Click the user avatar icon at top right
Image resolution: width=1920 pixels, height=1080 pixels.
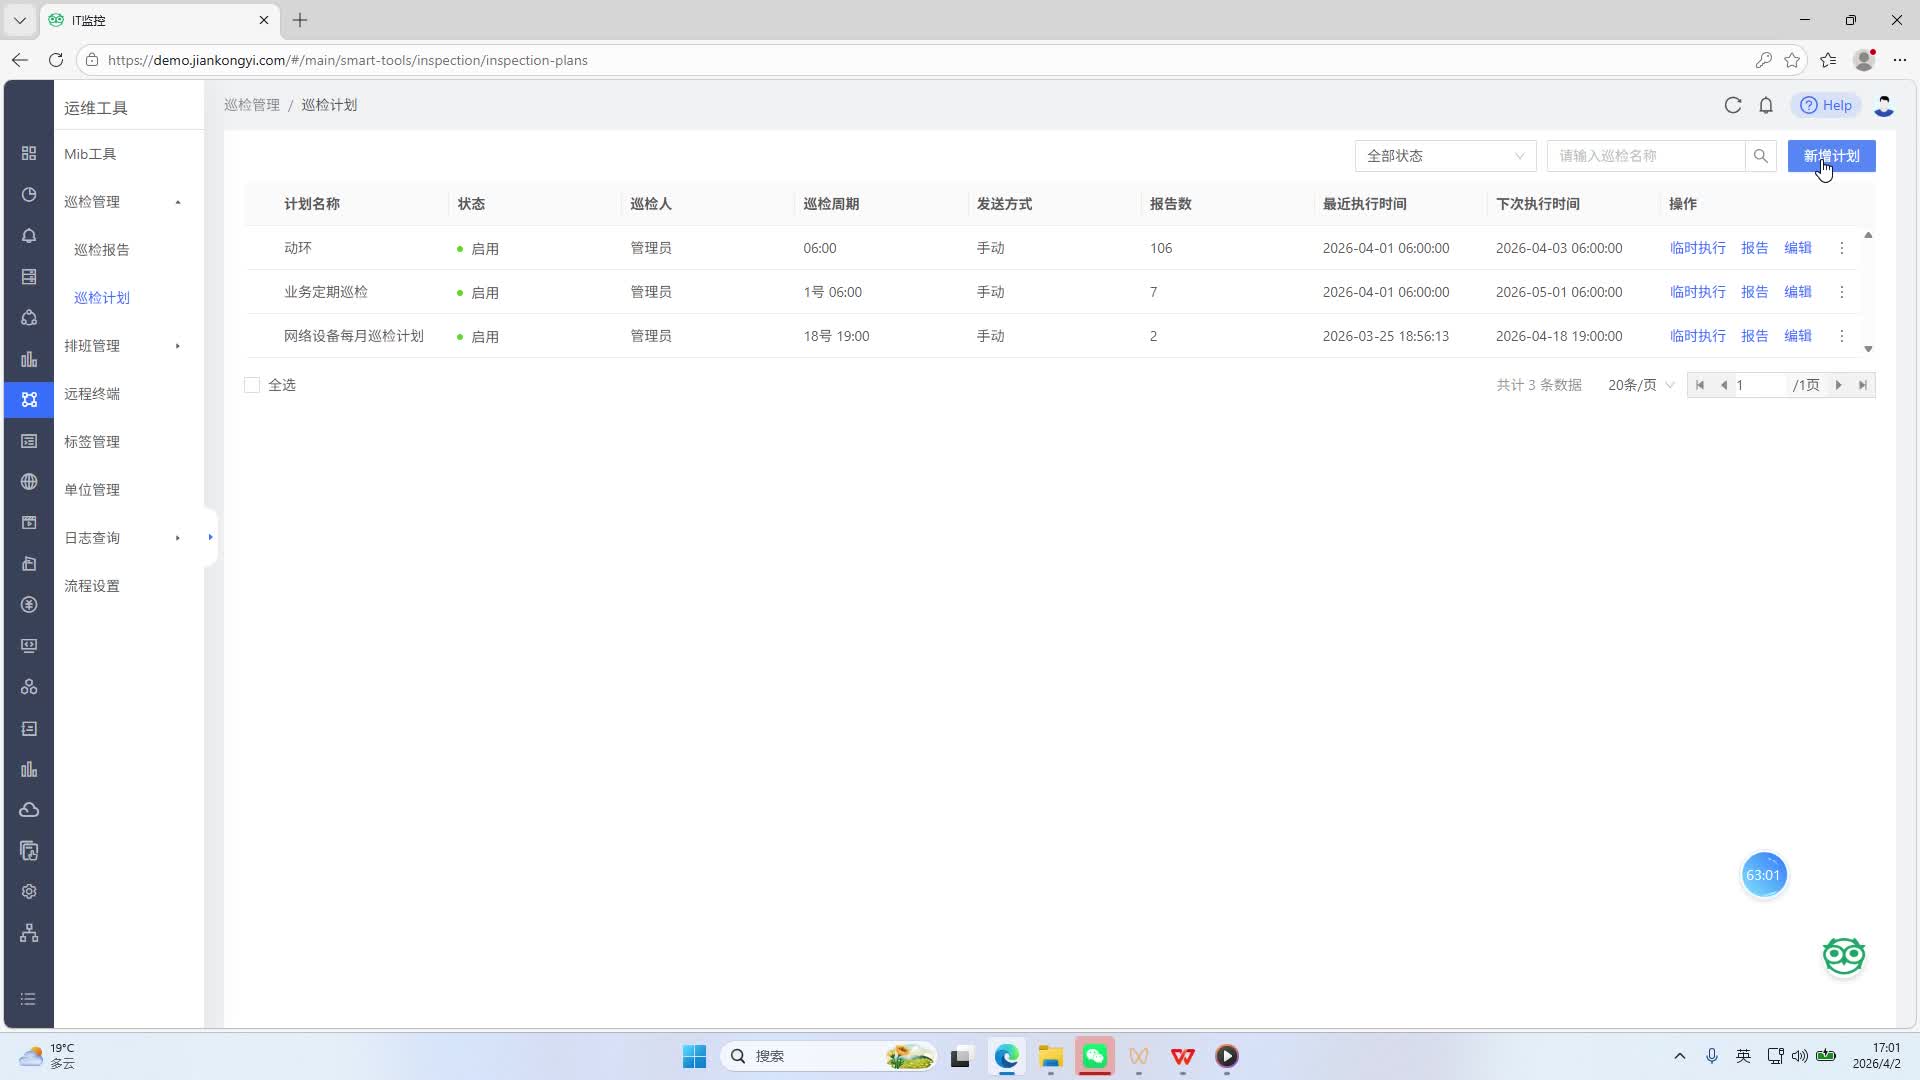pos(1884,105)
